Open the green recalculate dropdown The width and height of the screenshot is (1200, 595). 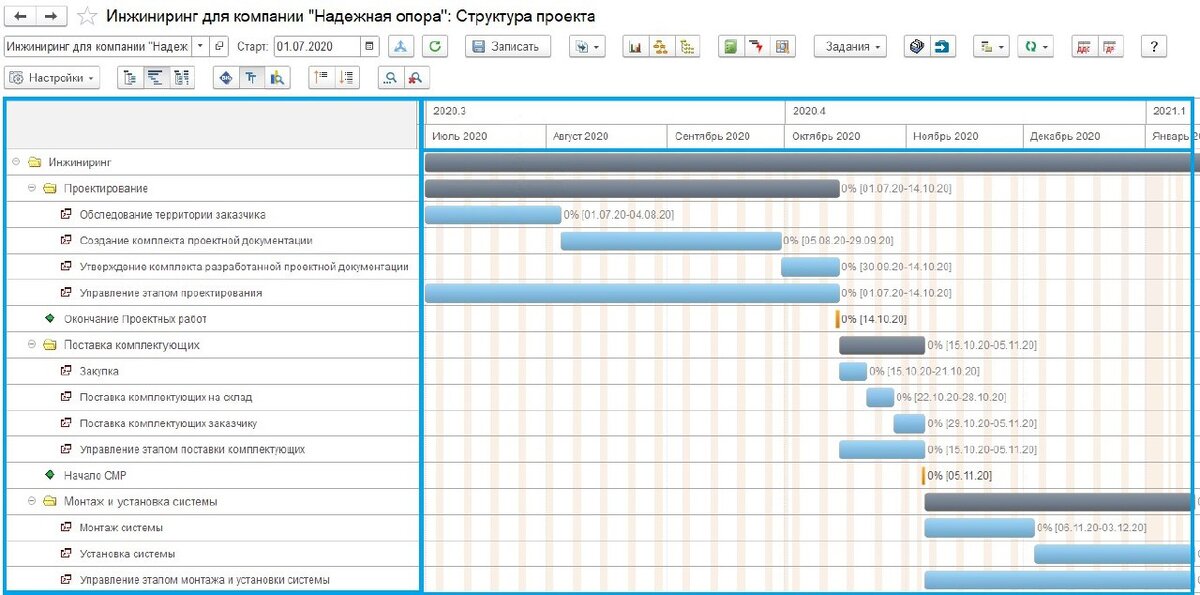[1035, 46]
